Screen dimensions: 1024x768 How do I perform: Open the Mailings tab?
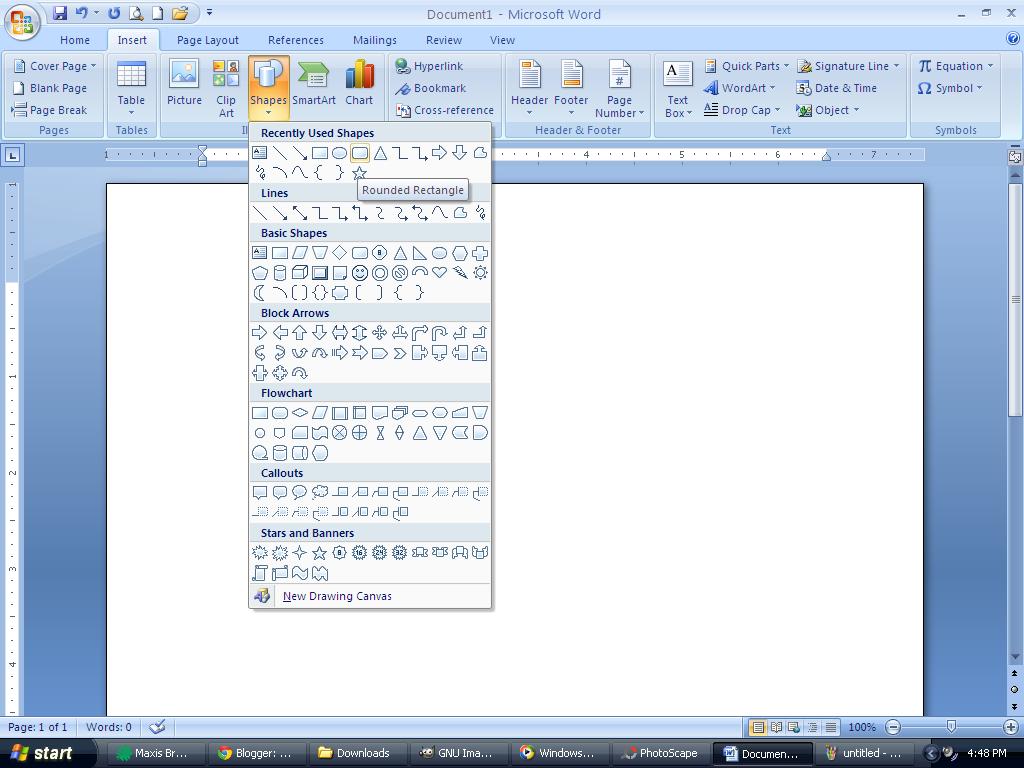[x=375, y=40]
